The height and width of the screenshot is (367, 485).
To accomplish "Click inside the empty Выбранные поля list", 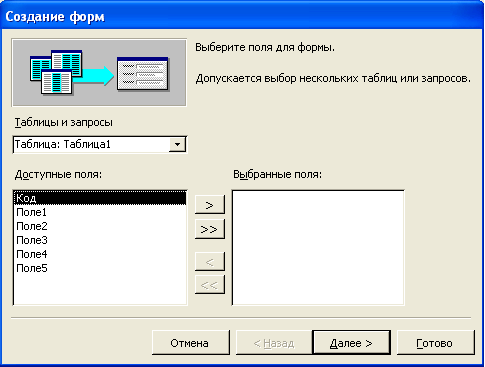I will tap(318, 247).
